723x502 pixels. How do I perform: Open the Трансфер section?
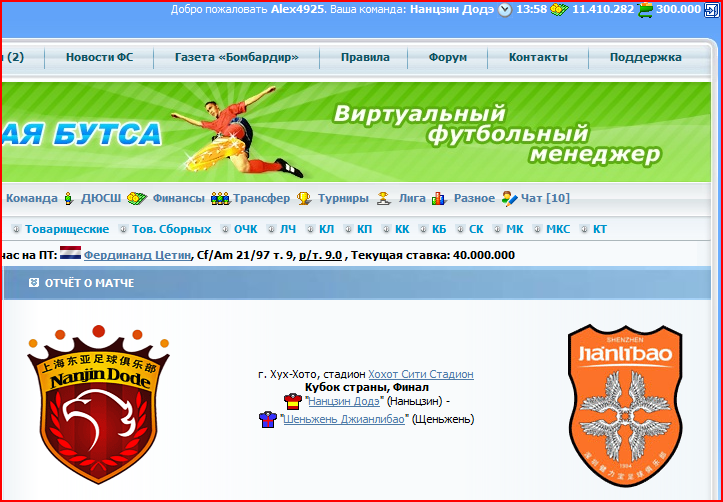[x=264, y=198]
